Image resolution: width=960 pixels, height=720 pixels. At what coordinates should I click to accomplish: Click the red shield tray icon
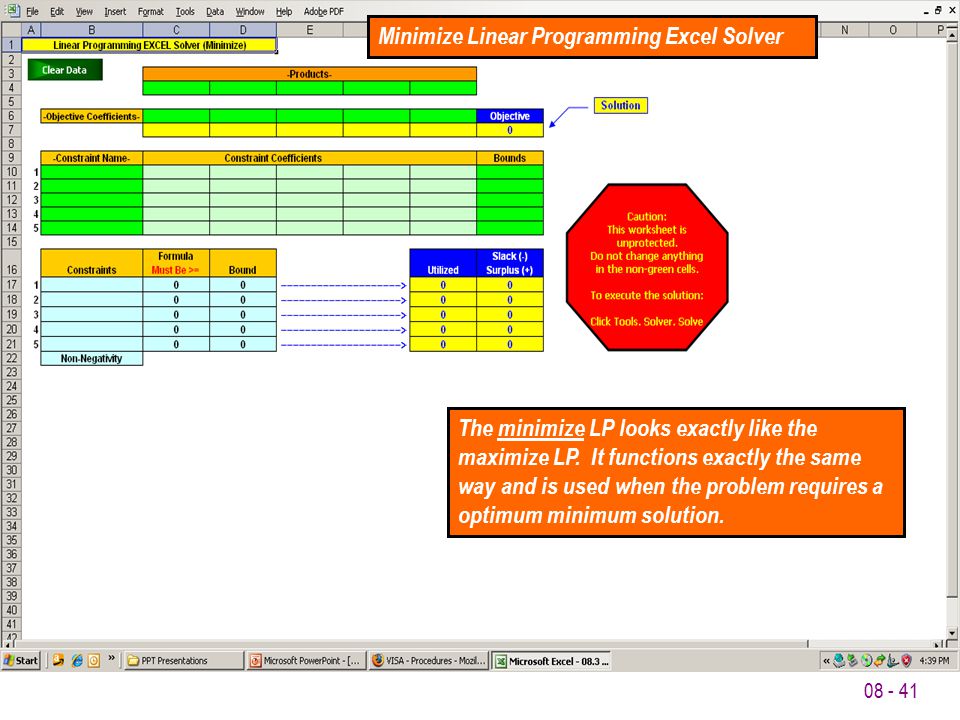907,661
